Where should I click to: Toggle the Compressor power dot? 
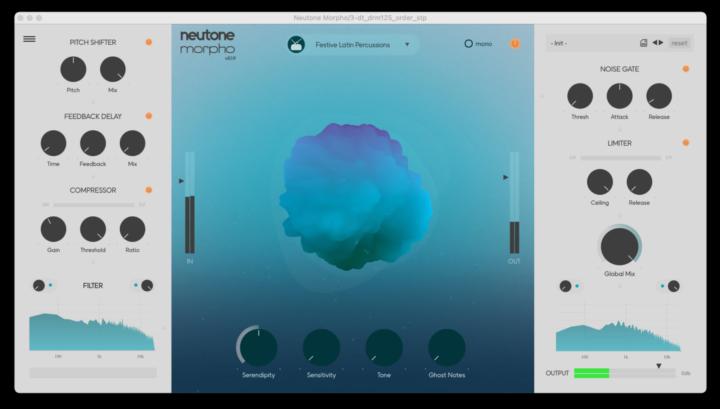149,190
